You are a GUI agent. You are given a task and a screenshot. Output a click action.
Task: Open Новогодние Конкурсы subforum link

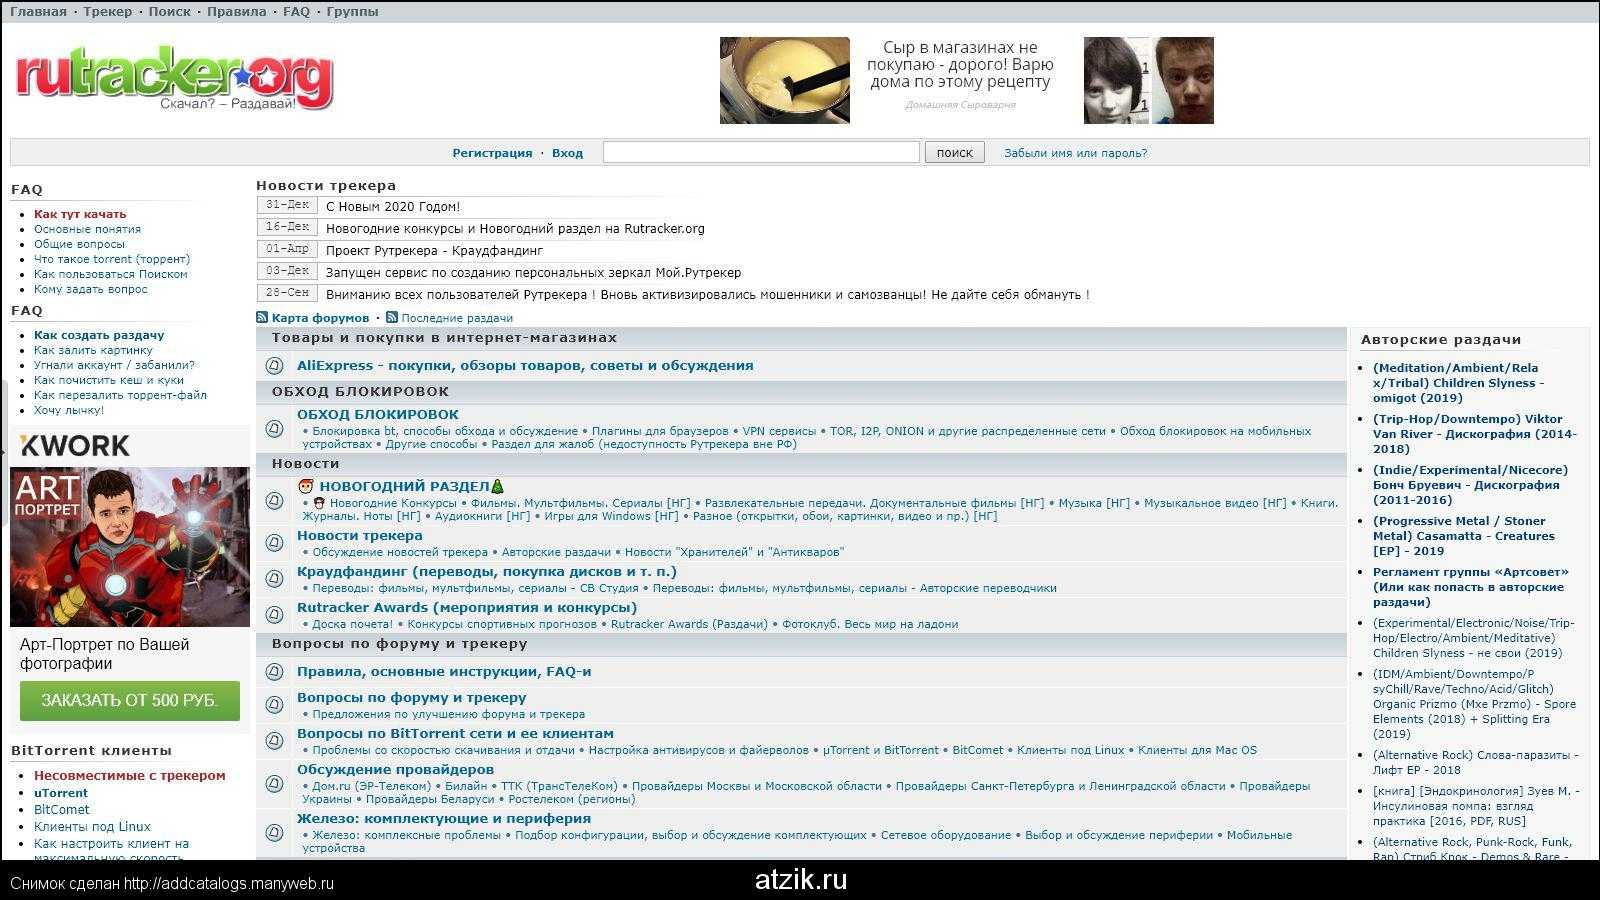pyautogui.click(x=393, y=503)
